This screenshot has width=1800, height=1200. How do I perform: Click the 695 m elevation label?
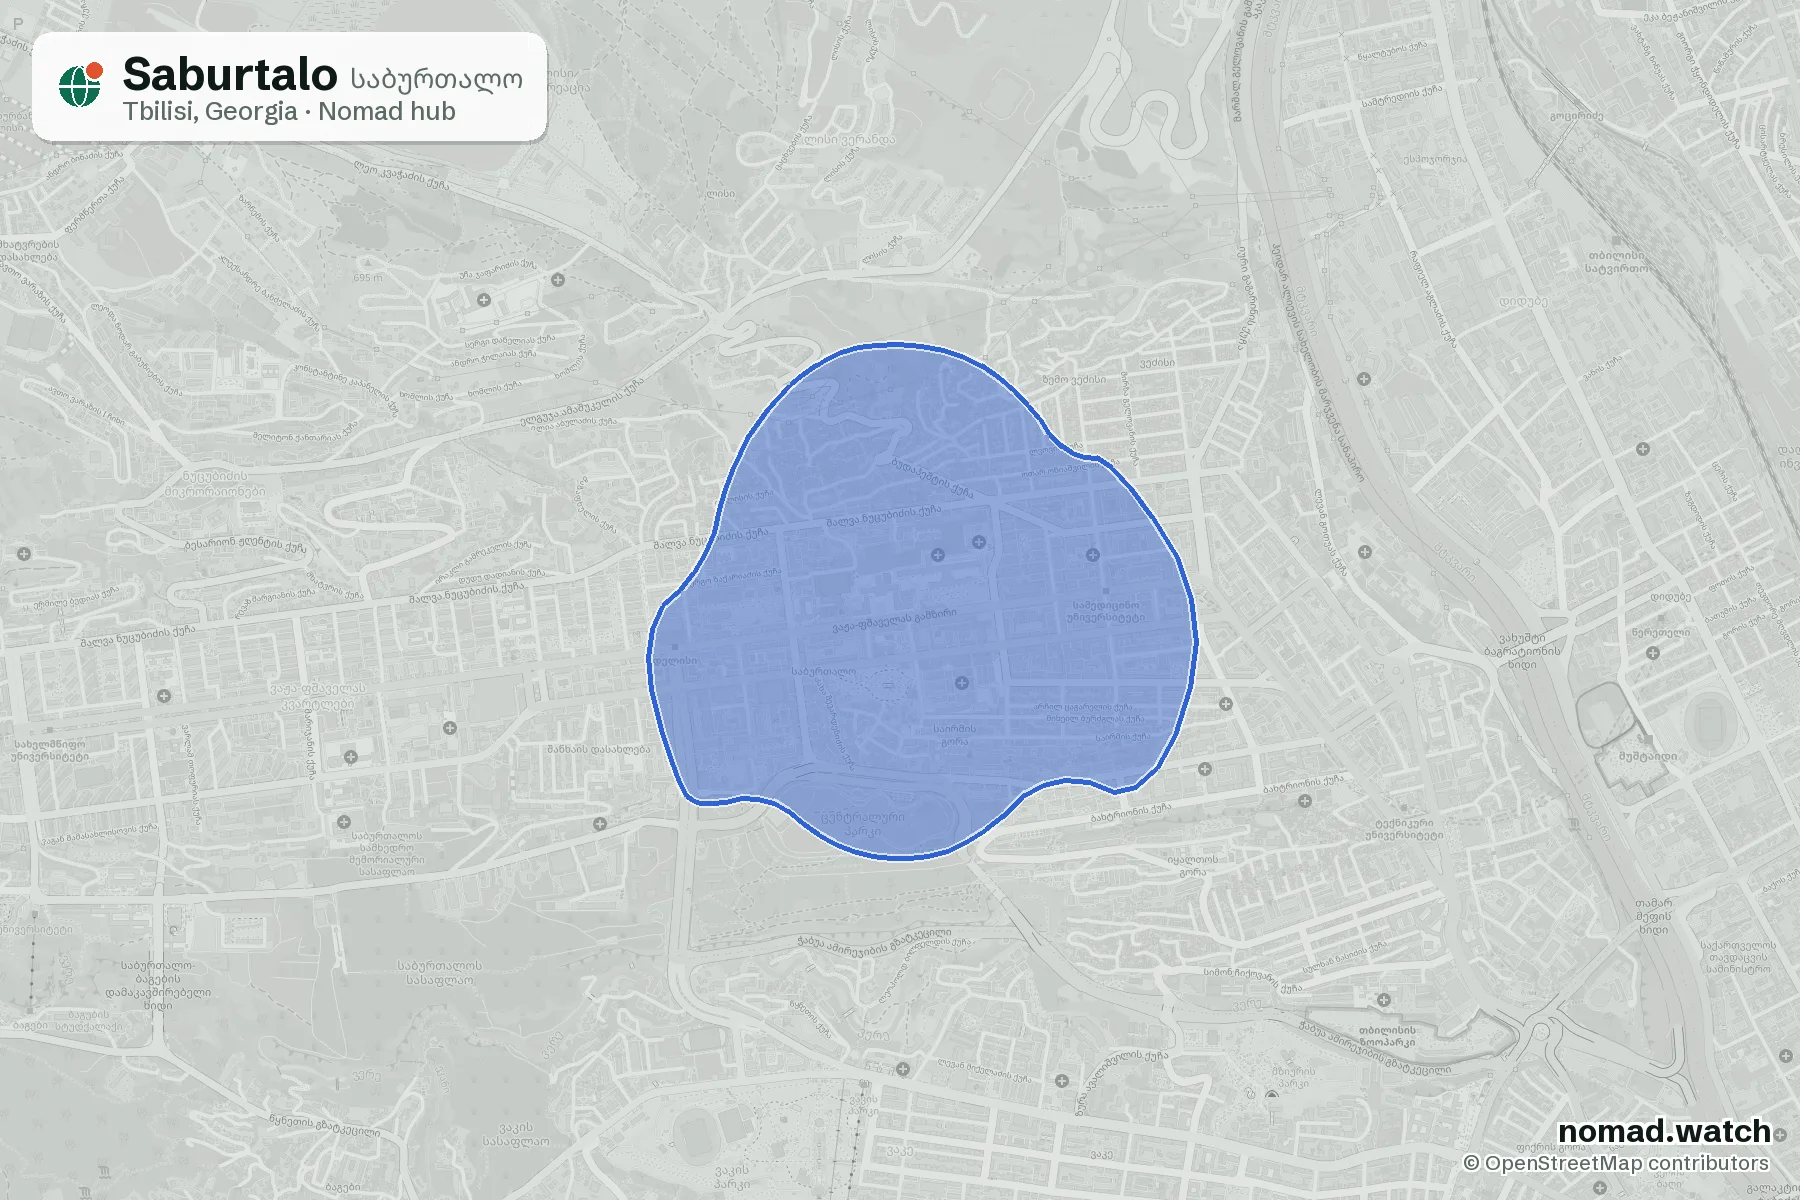[367, 278]
